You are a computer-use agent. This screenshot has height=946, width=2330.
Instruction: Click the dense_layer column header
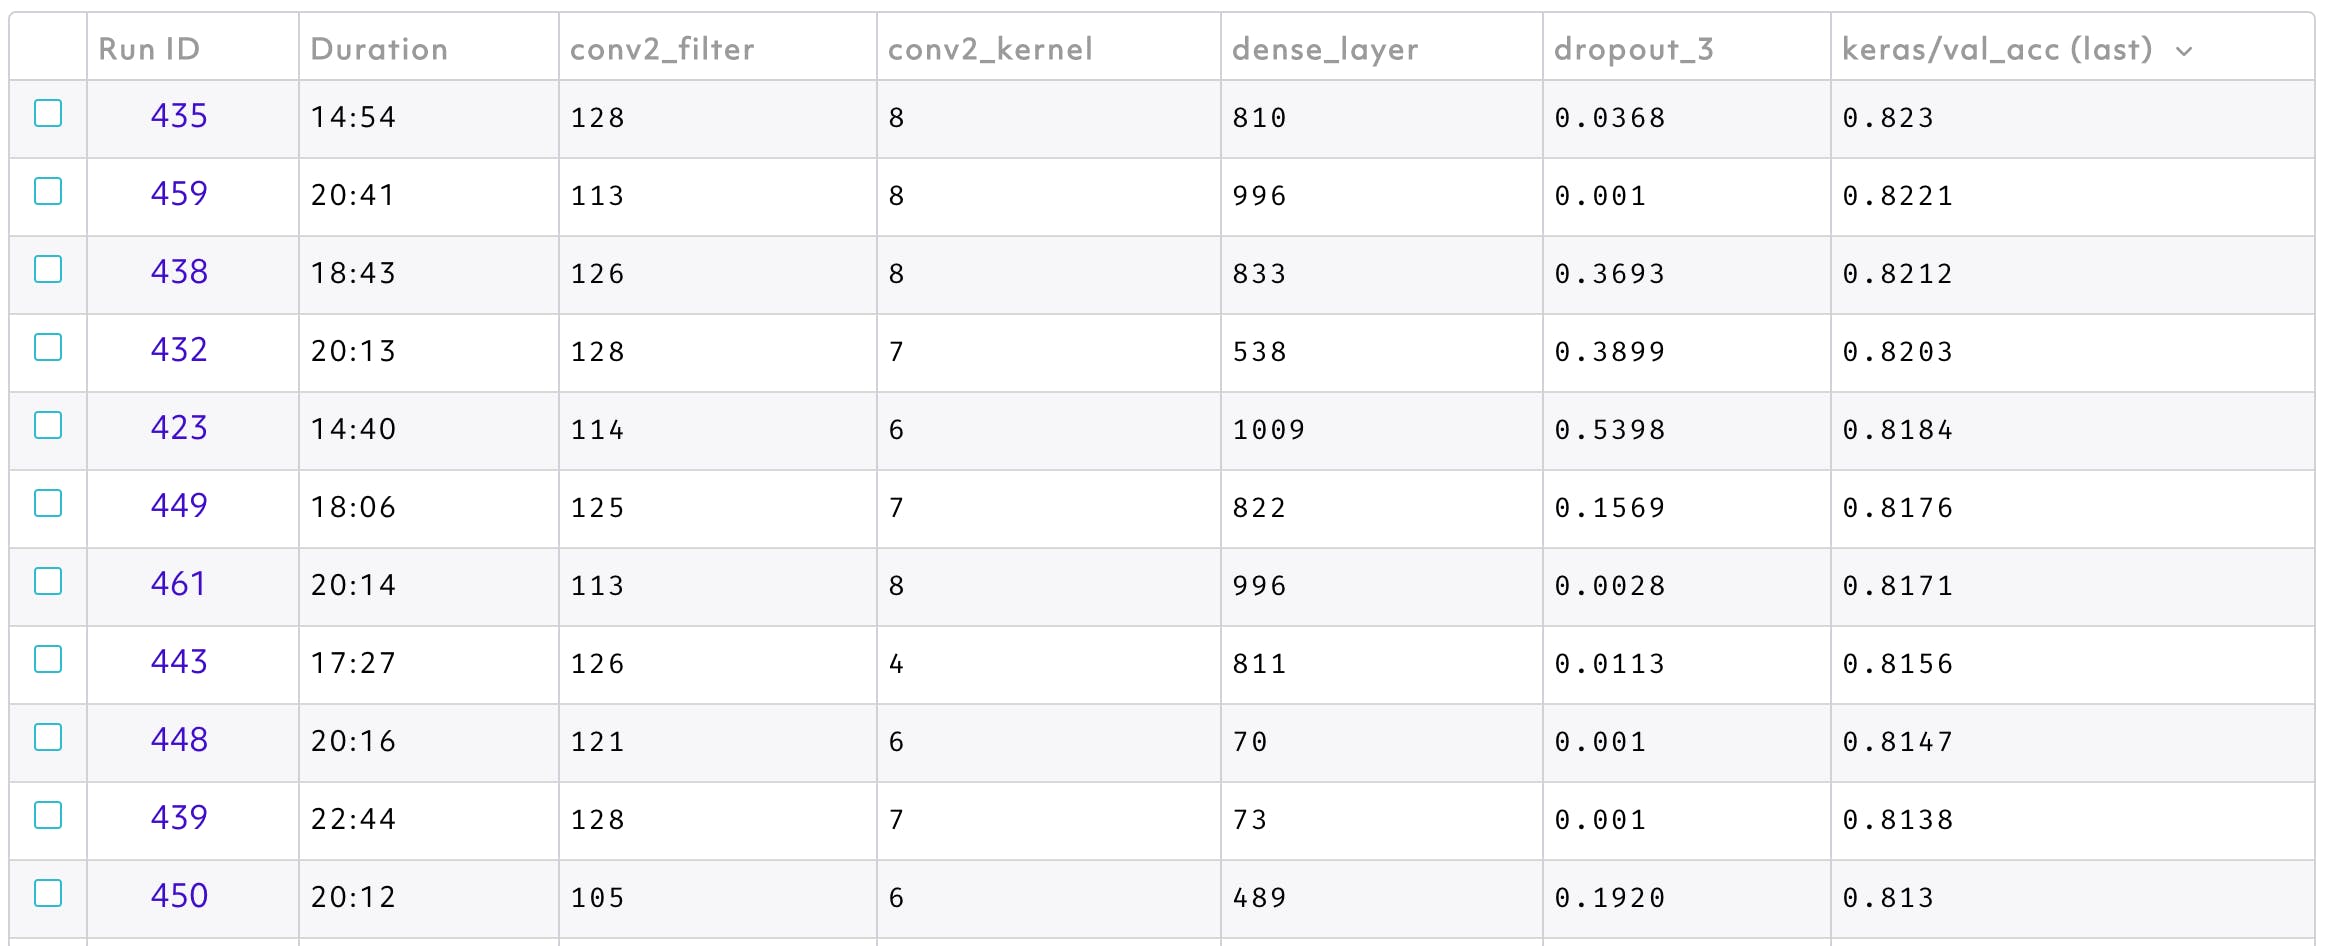coord(1325,49)
